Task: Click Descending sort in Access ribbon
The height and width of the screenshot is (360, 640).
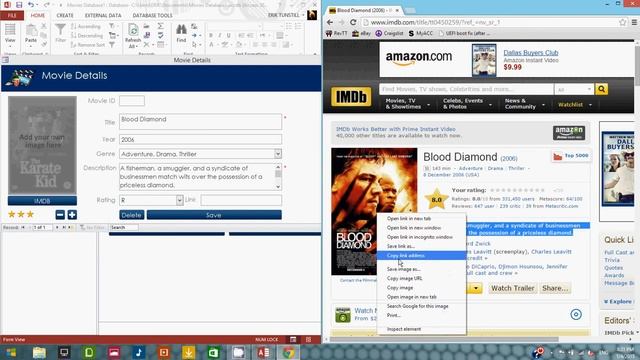Action: click(87, 36)
